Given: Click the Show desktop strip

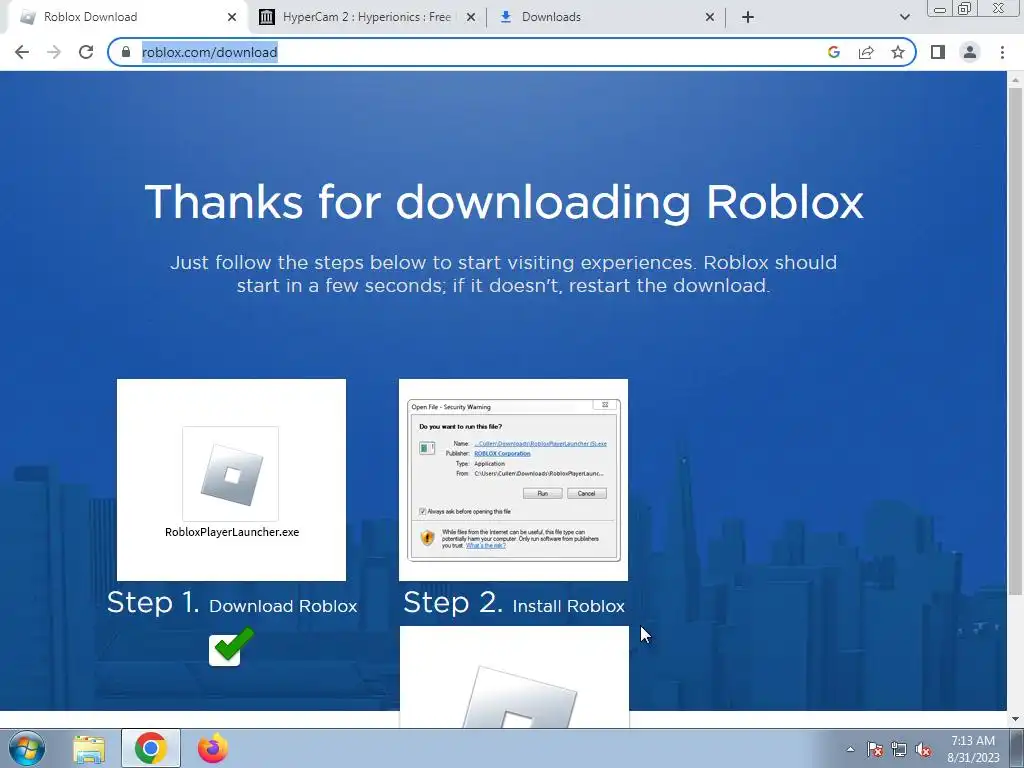Looking at the screenshot, I should point(1017,748).
